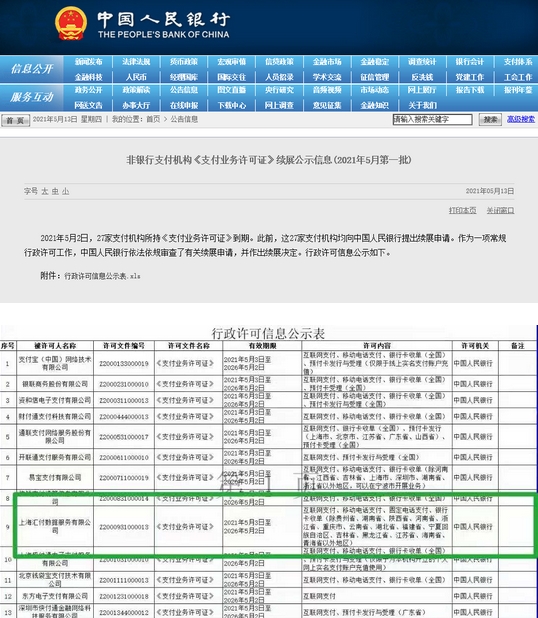Select 反洗钱 in the navigation

click(422, 77)
